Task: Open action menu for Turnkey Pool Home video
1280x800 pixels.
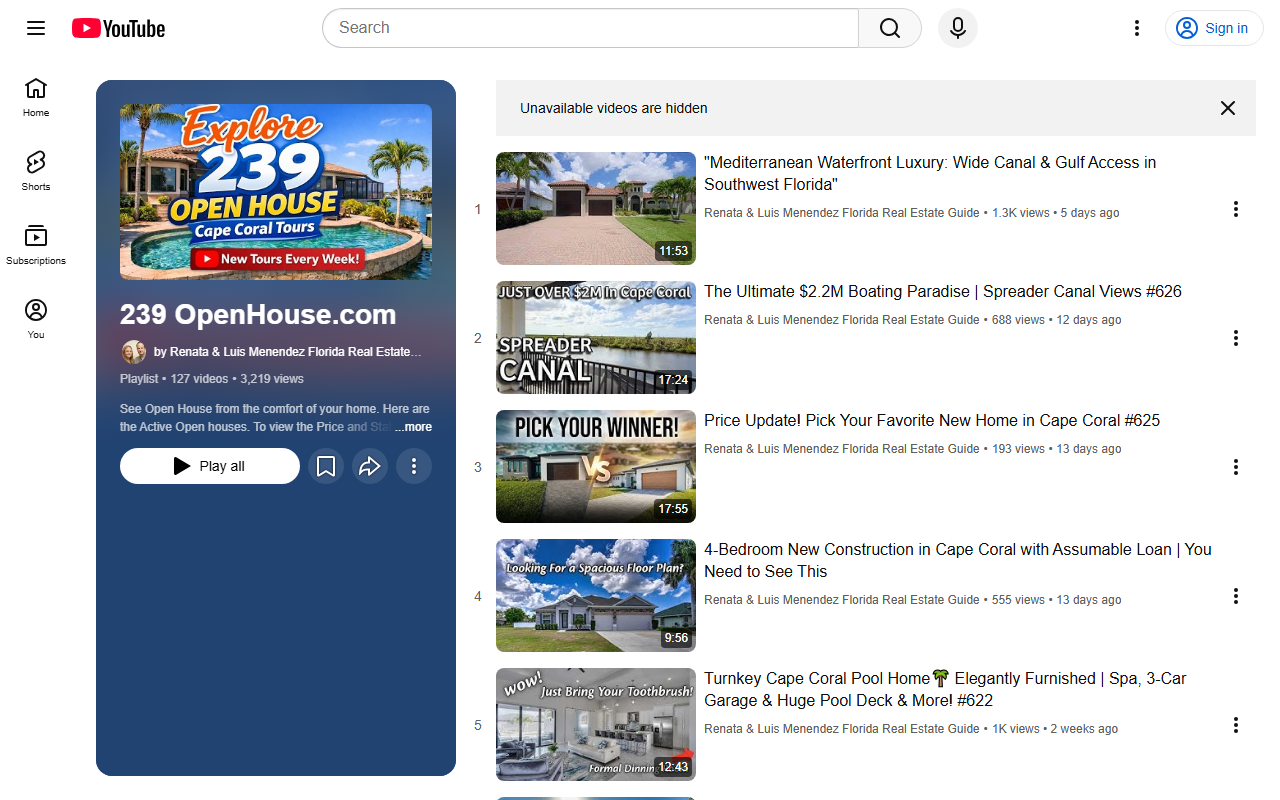Action: pos(1236,725)
